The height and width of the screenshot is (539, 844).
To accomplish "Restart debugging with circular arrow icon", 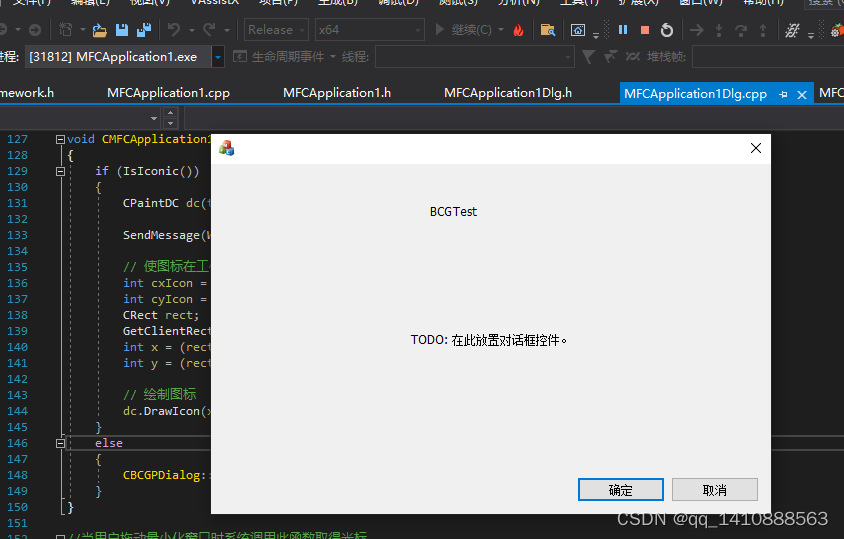I will (666, 30).
